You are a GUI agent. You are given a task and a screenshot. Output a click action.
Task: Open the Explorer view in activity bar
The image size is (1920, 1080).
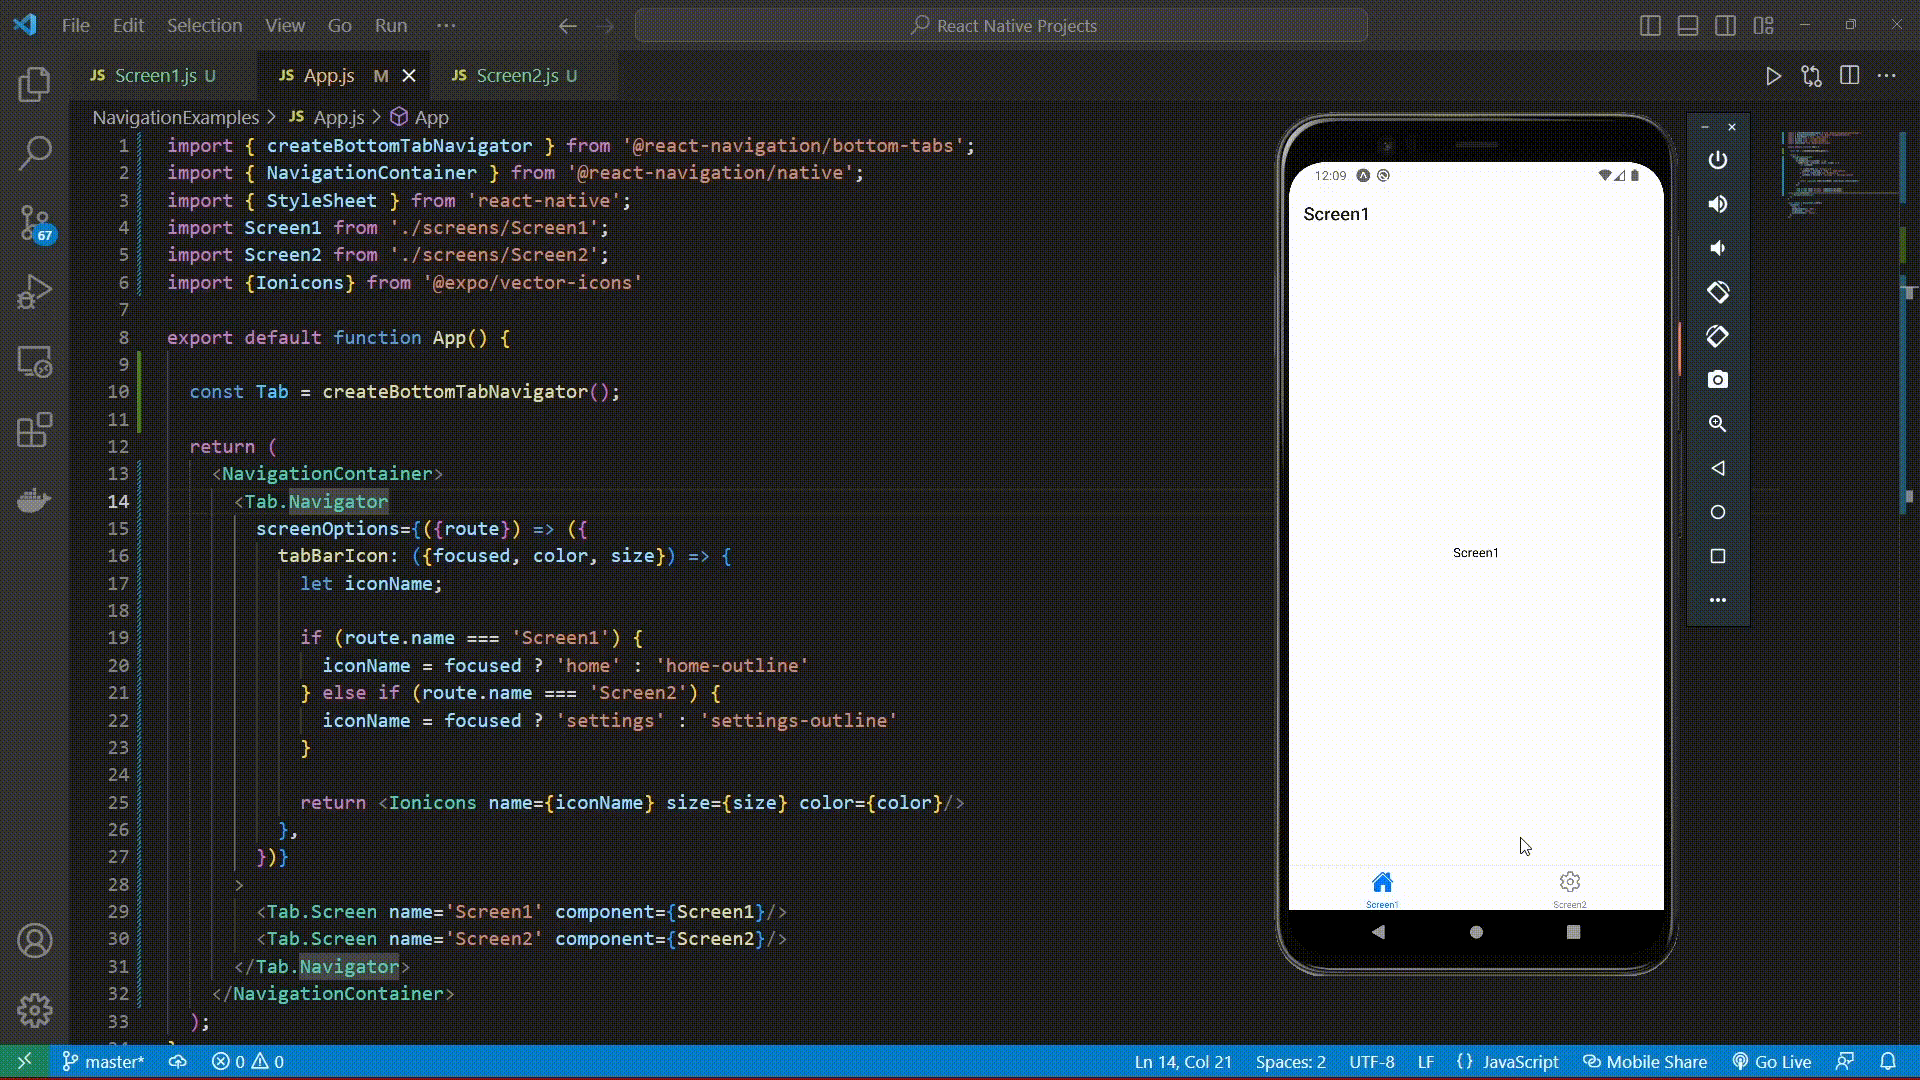click(35, 84)
